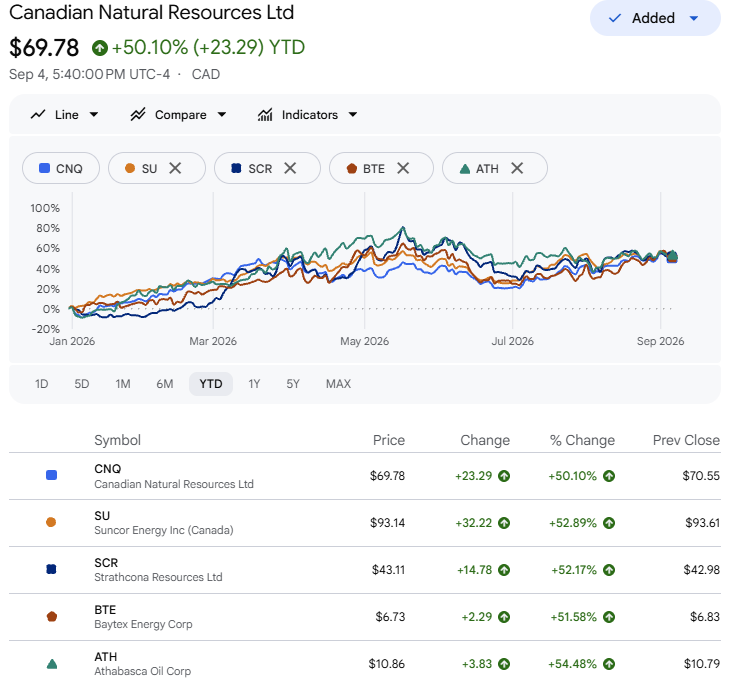Click the brown BTE pentagon in table
The image size is (736, 698).
point(52,616)
